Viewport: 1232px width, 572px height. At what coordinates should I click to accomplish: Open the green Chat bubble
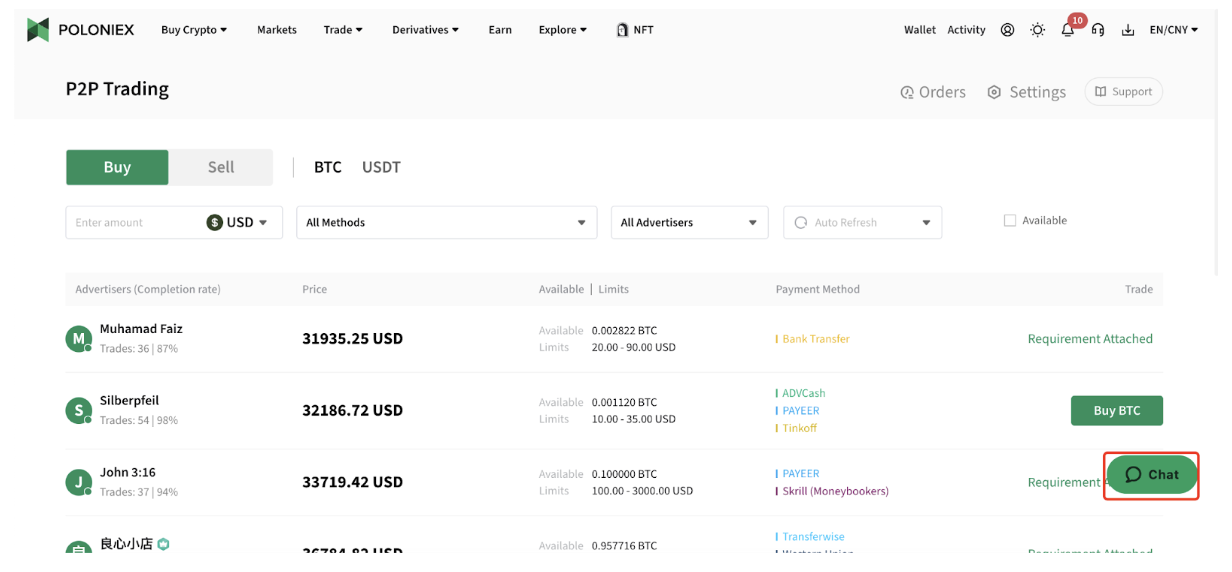1151,475
